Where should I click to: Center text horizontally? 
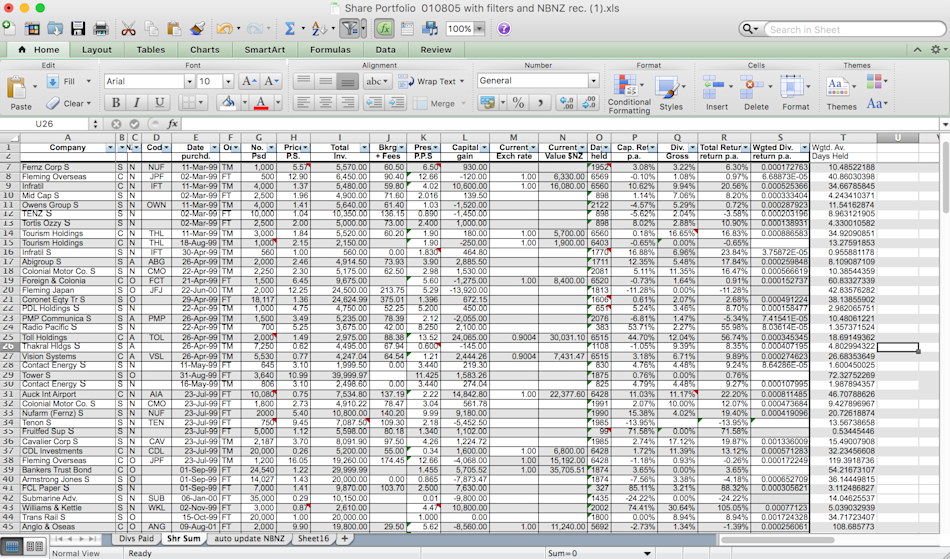click(x=325, y=103)
